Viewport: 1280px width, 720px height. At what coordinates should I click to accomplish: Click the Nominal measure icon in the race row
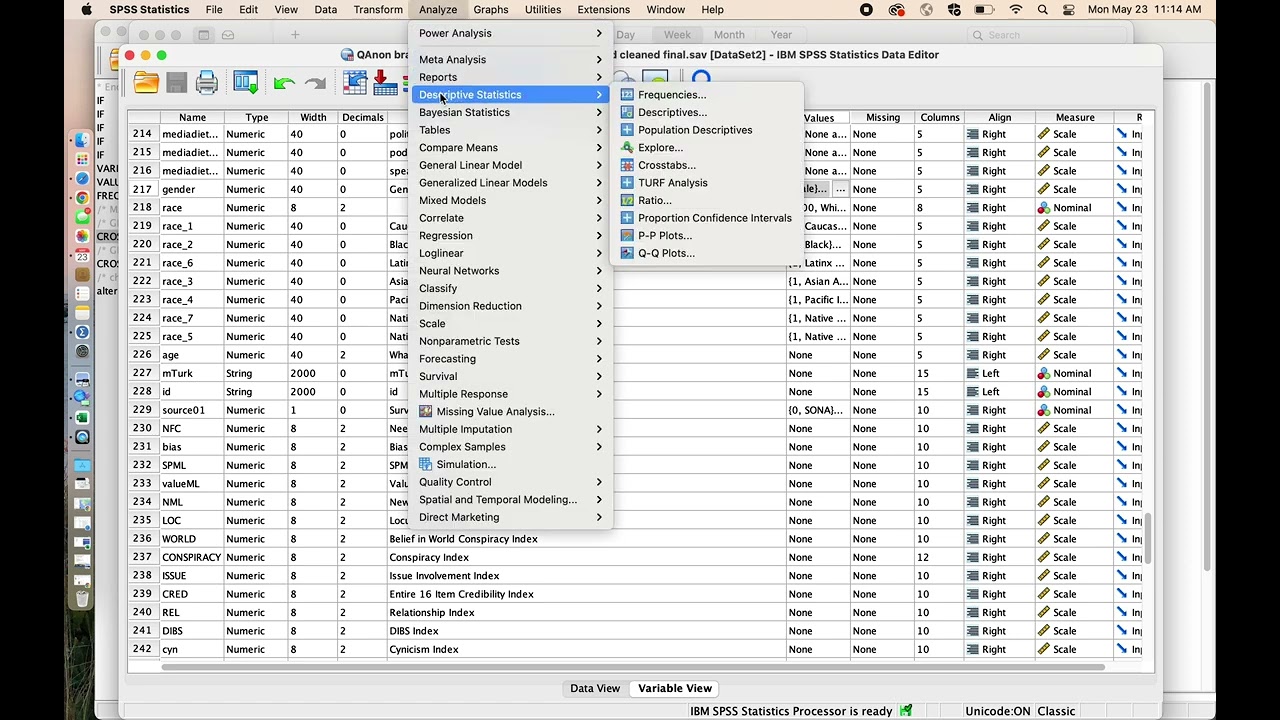coord(1043,208)
